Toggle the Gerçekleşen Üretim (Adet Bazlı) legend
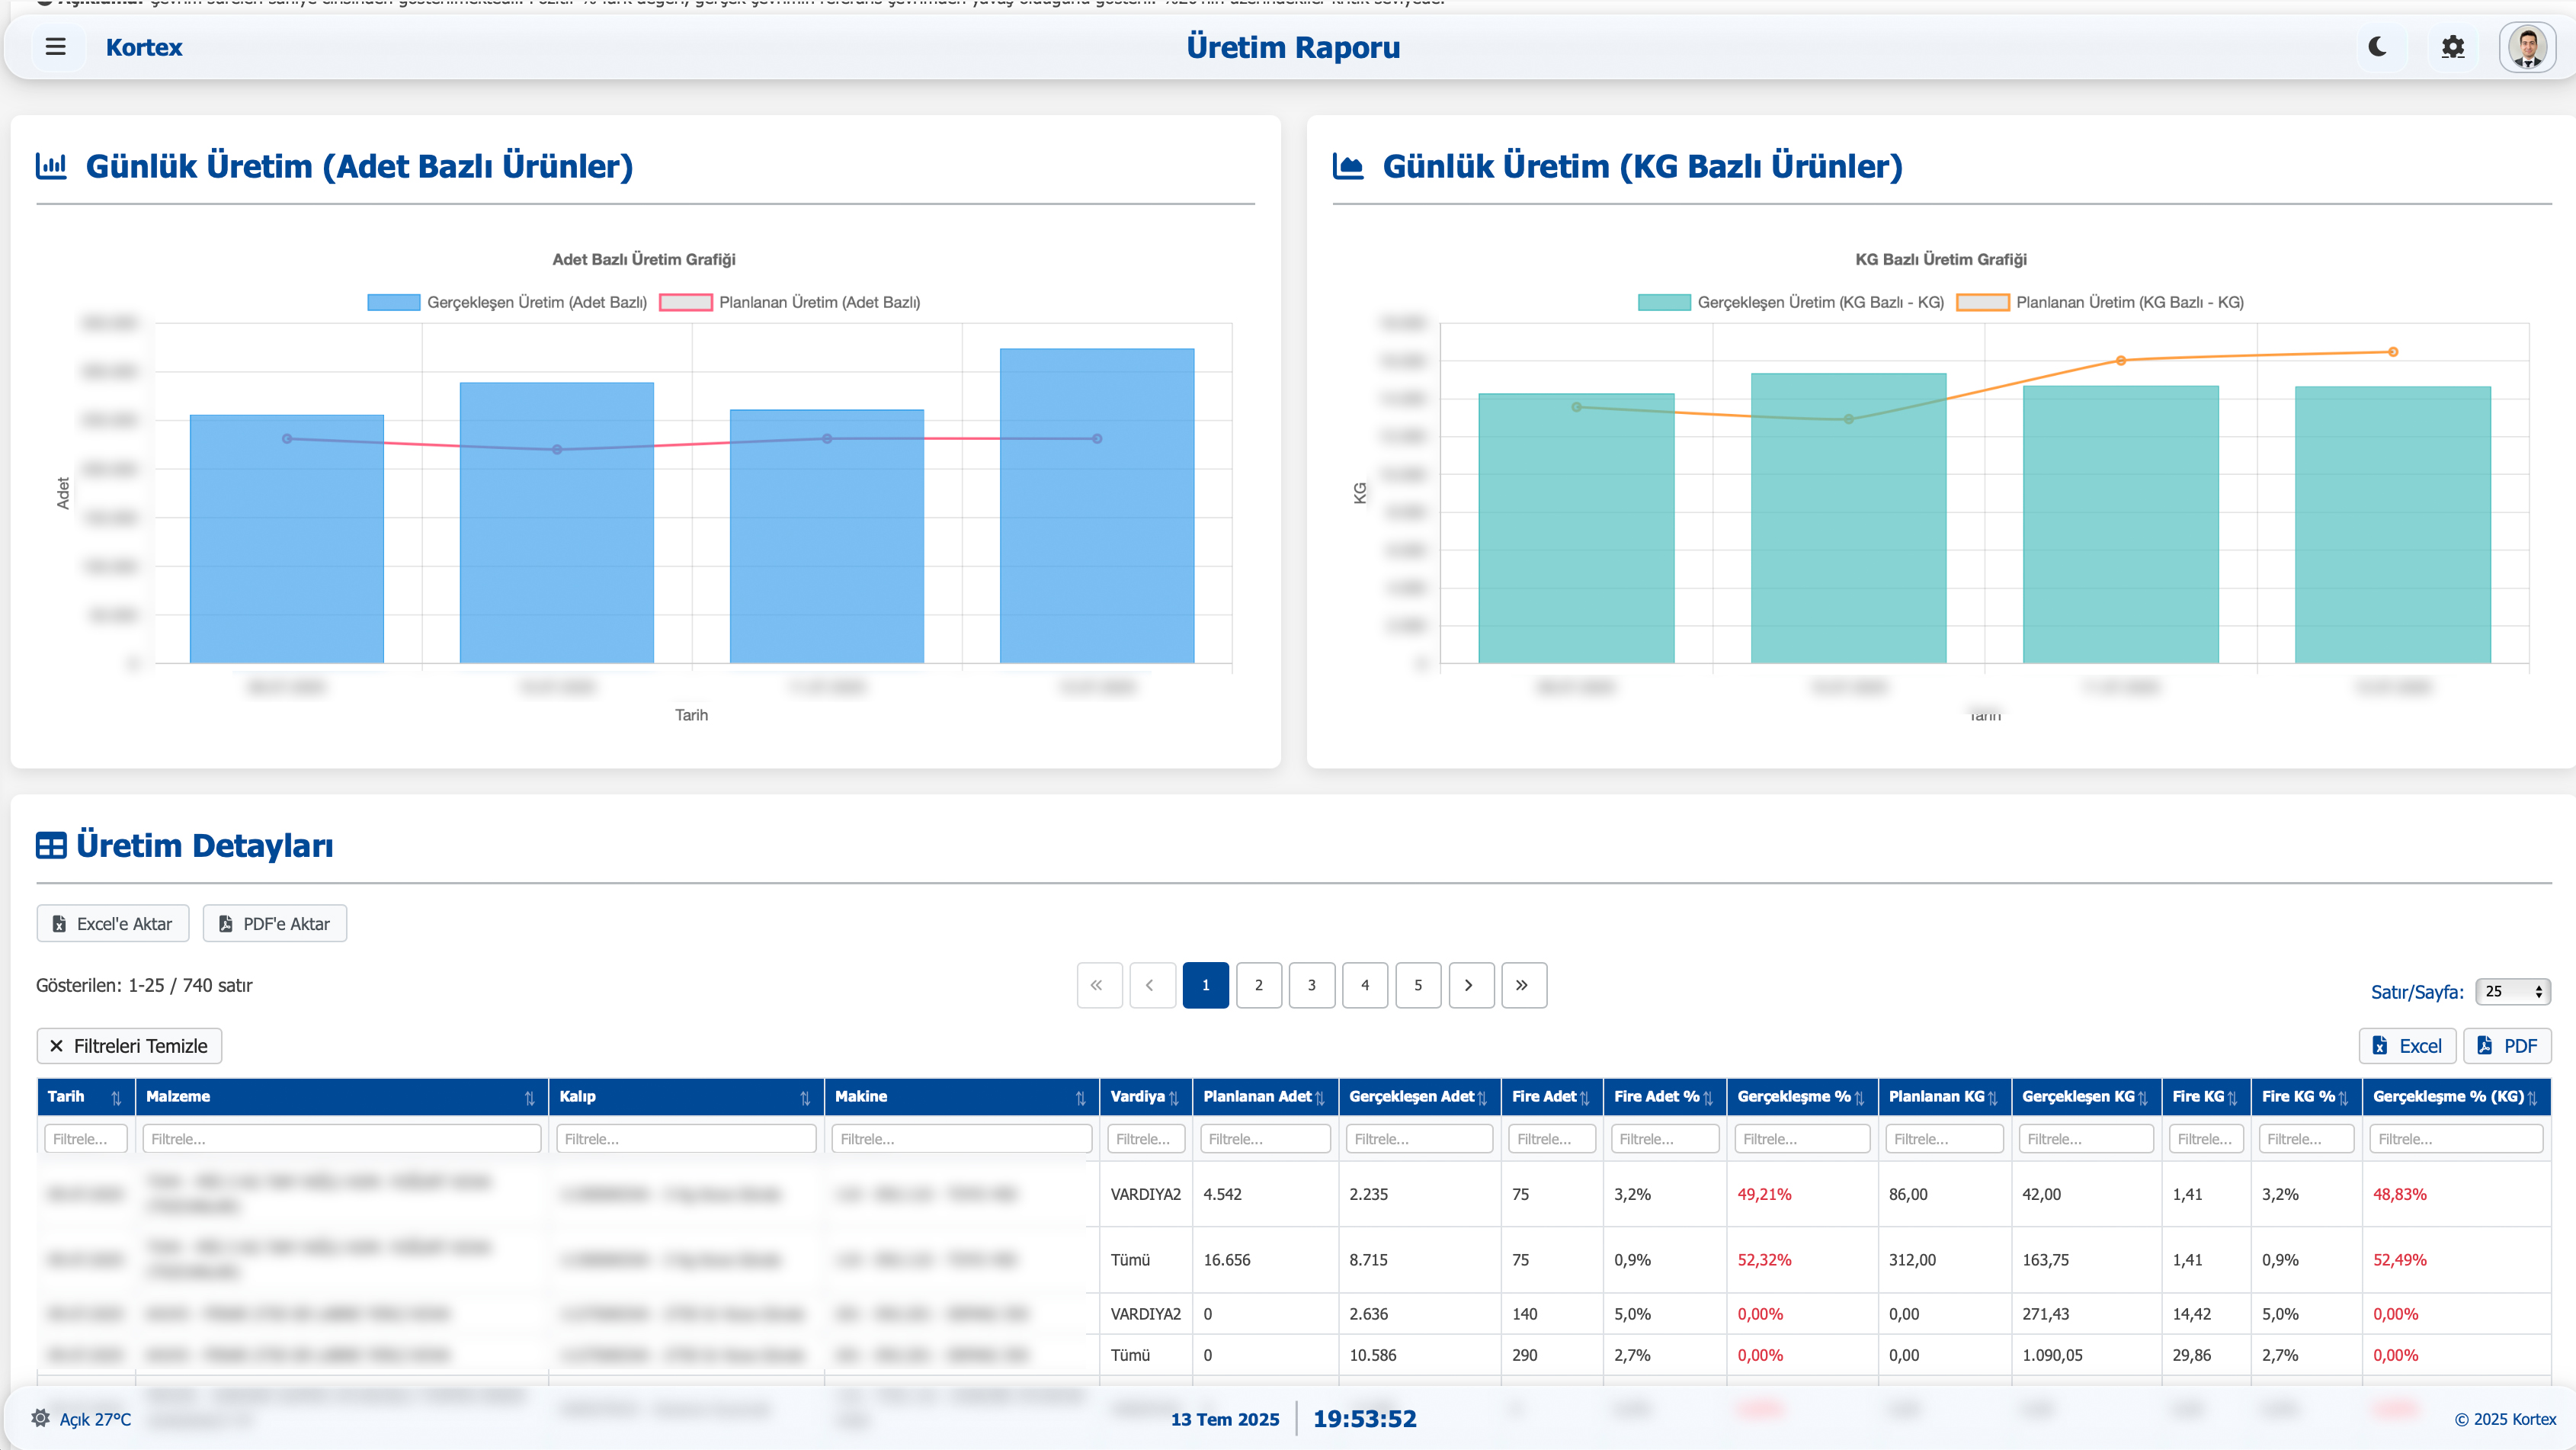Image resolution: width=2576 pixels, height=1450 pixels. click(507, 302)
